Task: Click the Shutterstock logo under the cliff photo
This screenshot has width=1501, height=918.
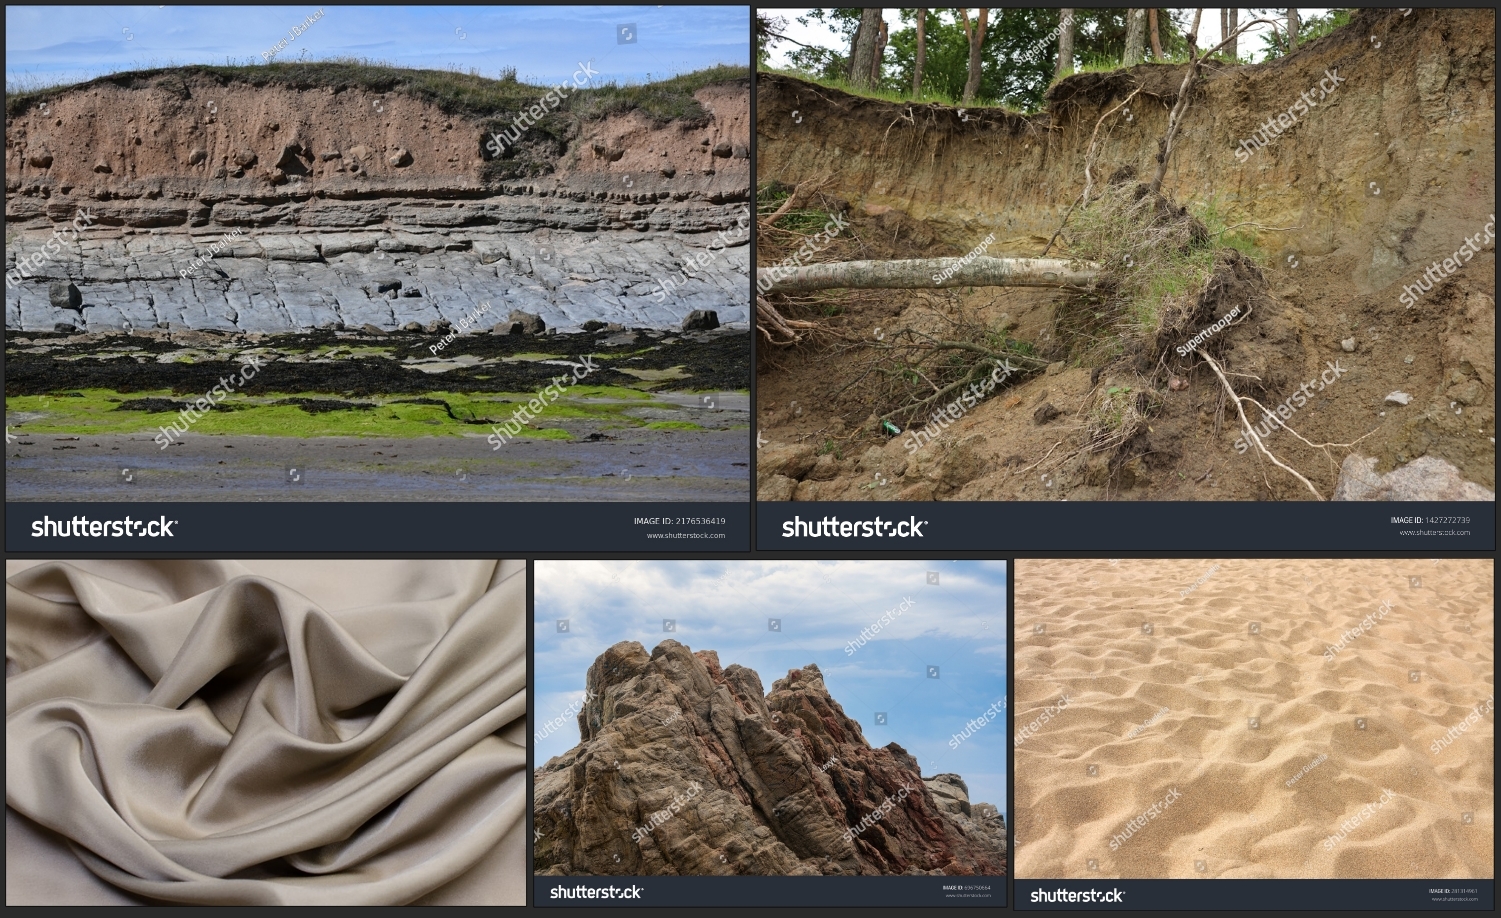Action: coord(104,527)
